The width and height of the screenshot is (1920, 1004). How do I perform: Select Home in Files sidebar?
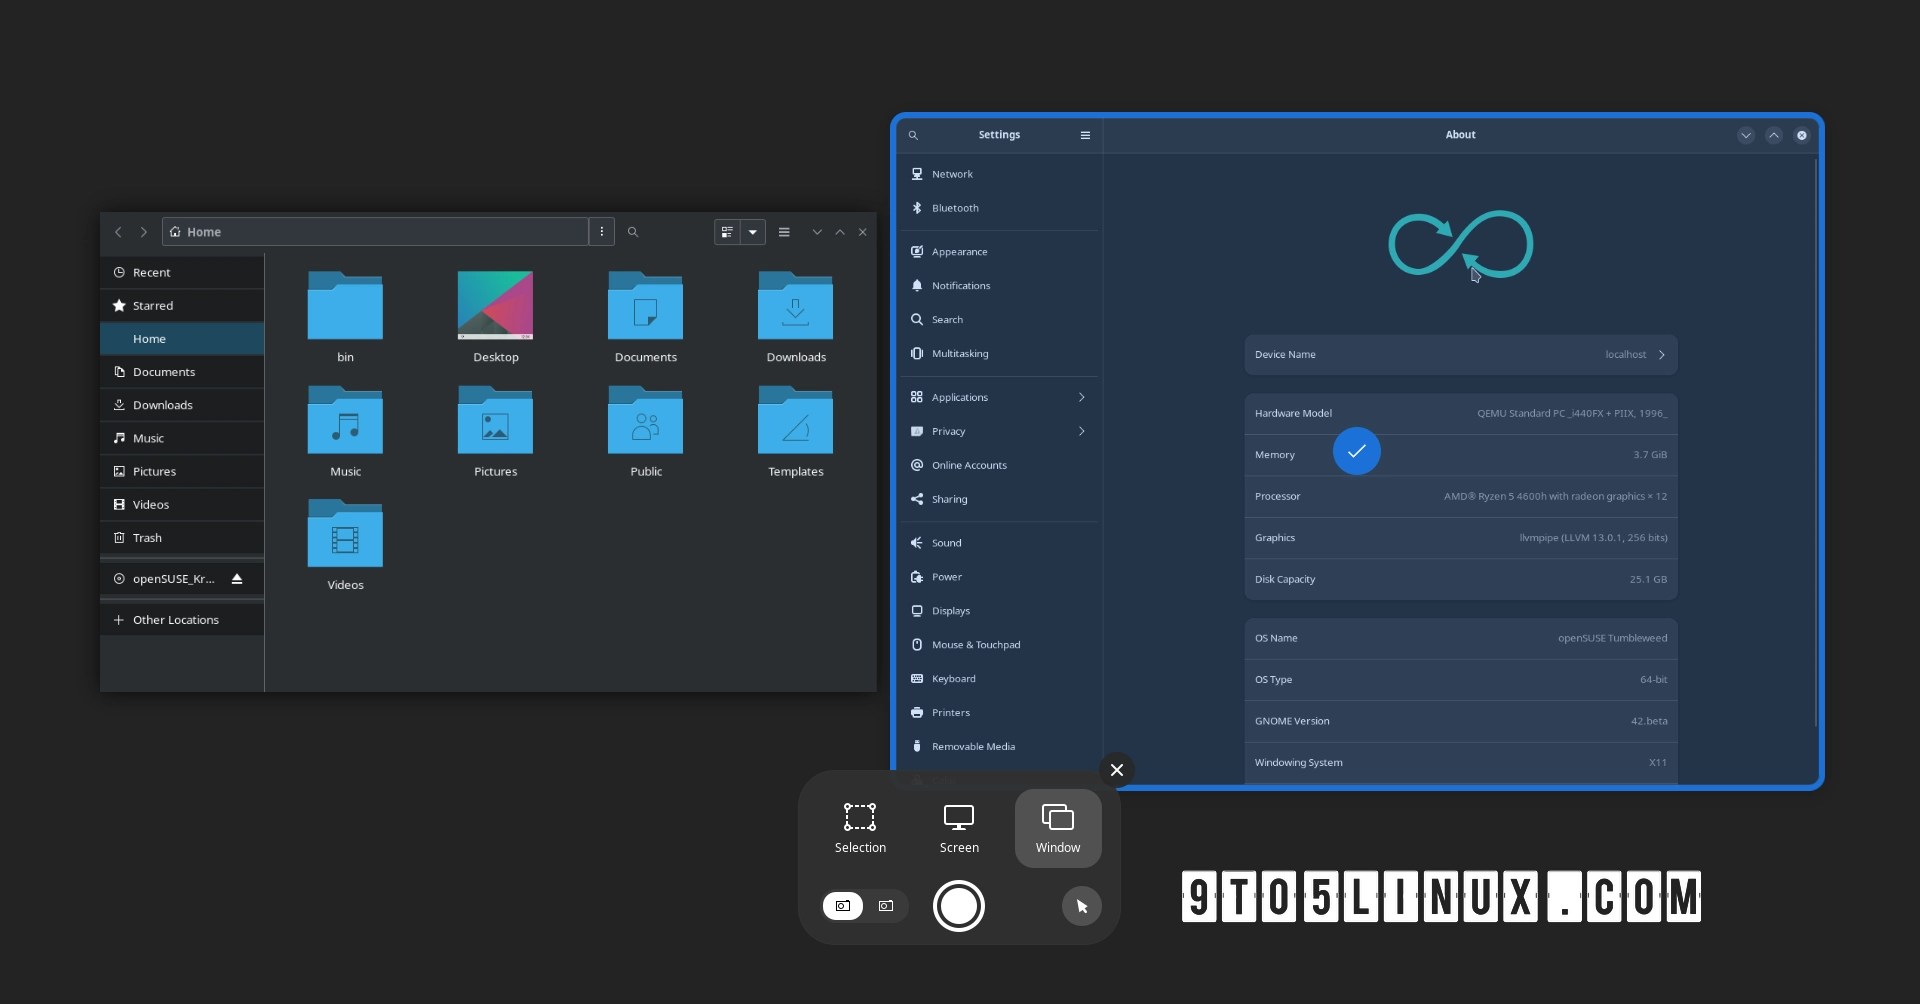pyautogui.click(x=182, y=339)
